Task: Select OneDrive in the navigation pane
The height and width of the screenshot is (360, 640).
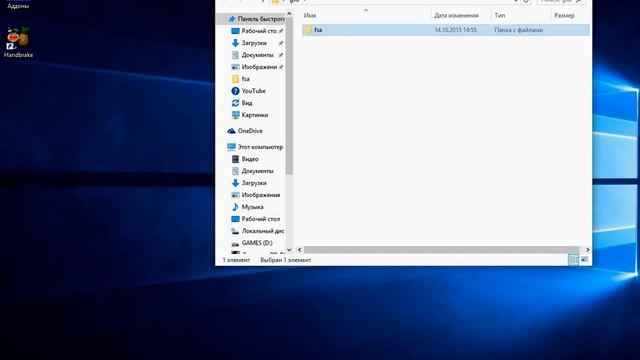Action: [x=245, y=131]
